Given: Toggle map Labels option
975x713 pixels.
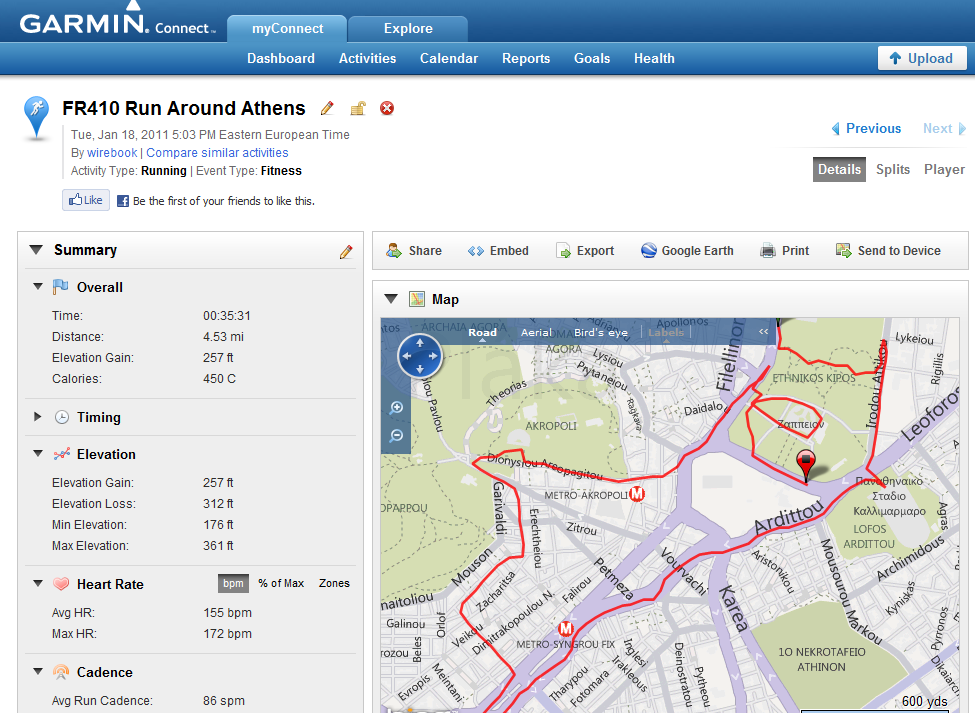Looking at the screenshot, I should point(666,333).
